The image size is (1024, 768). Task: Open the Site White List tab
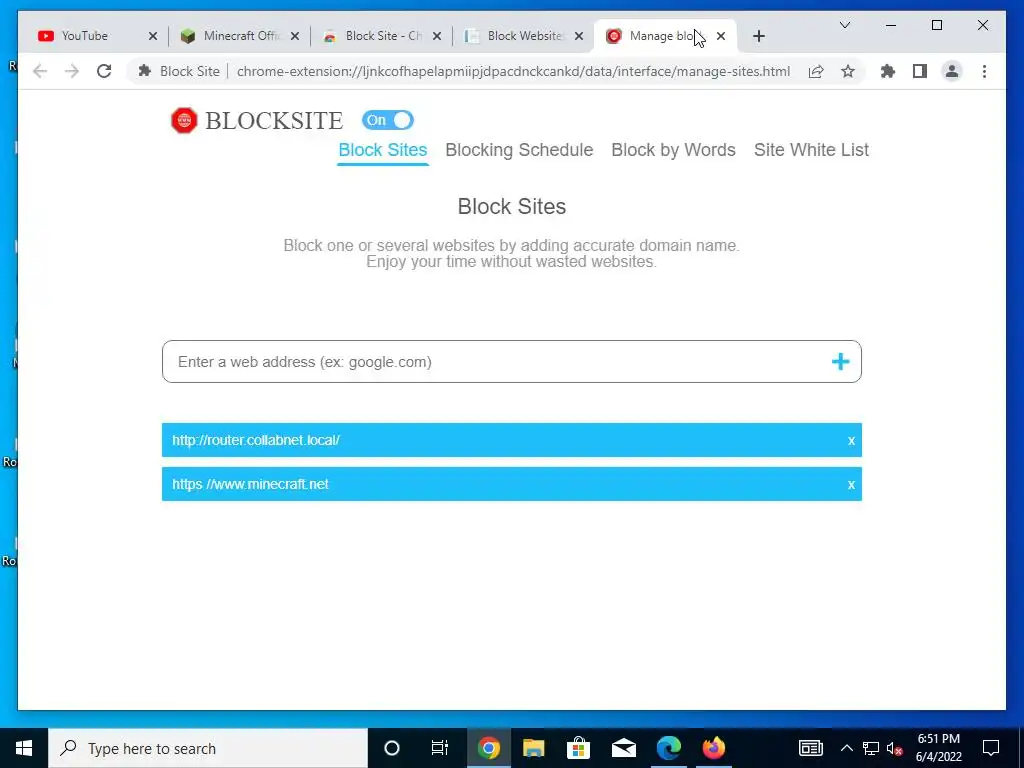[x=811, y=150]
